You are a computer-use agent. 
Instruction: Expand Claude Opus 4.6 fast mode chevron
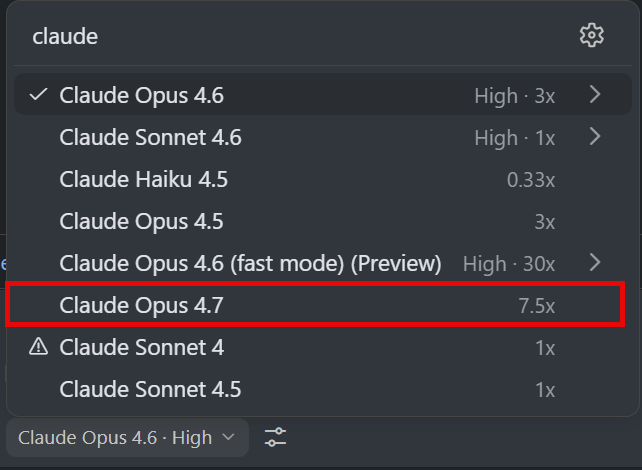click(x=595, y=263)
